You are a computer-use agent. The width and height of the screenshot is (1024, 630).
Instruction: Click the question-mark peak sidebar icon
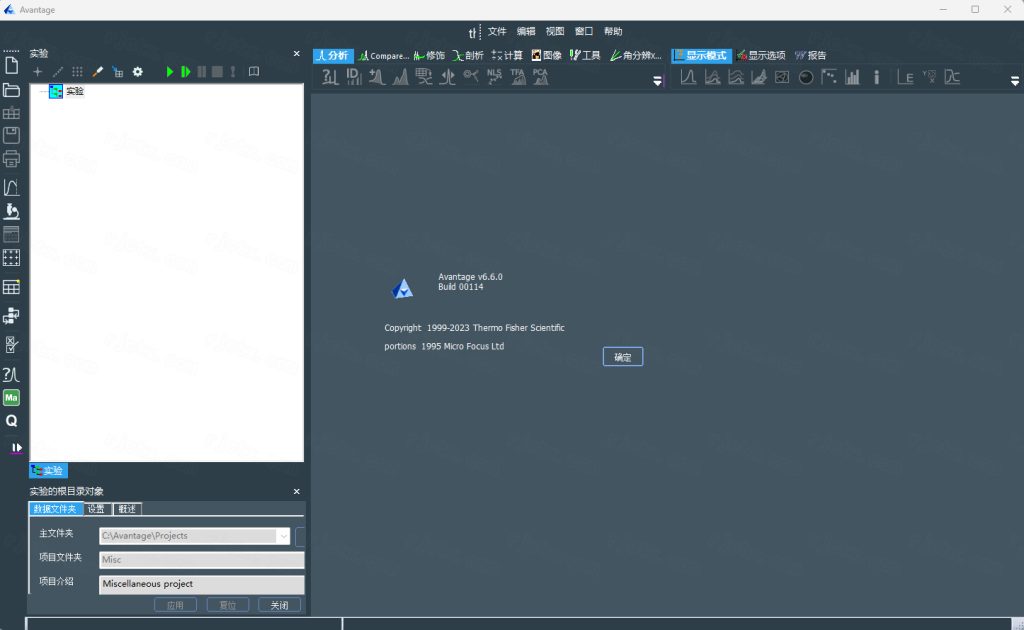pos(11,374)
